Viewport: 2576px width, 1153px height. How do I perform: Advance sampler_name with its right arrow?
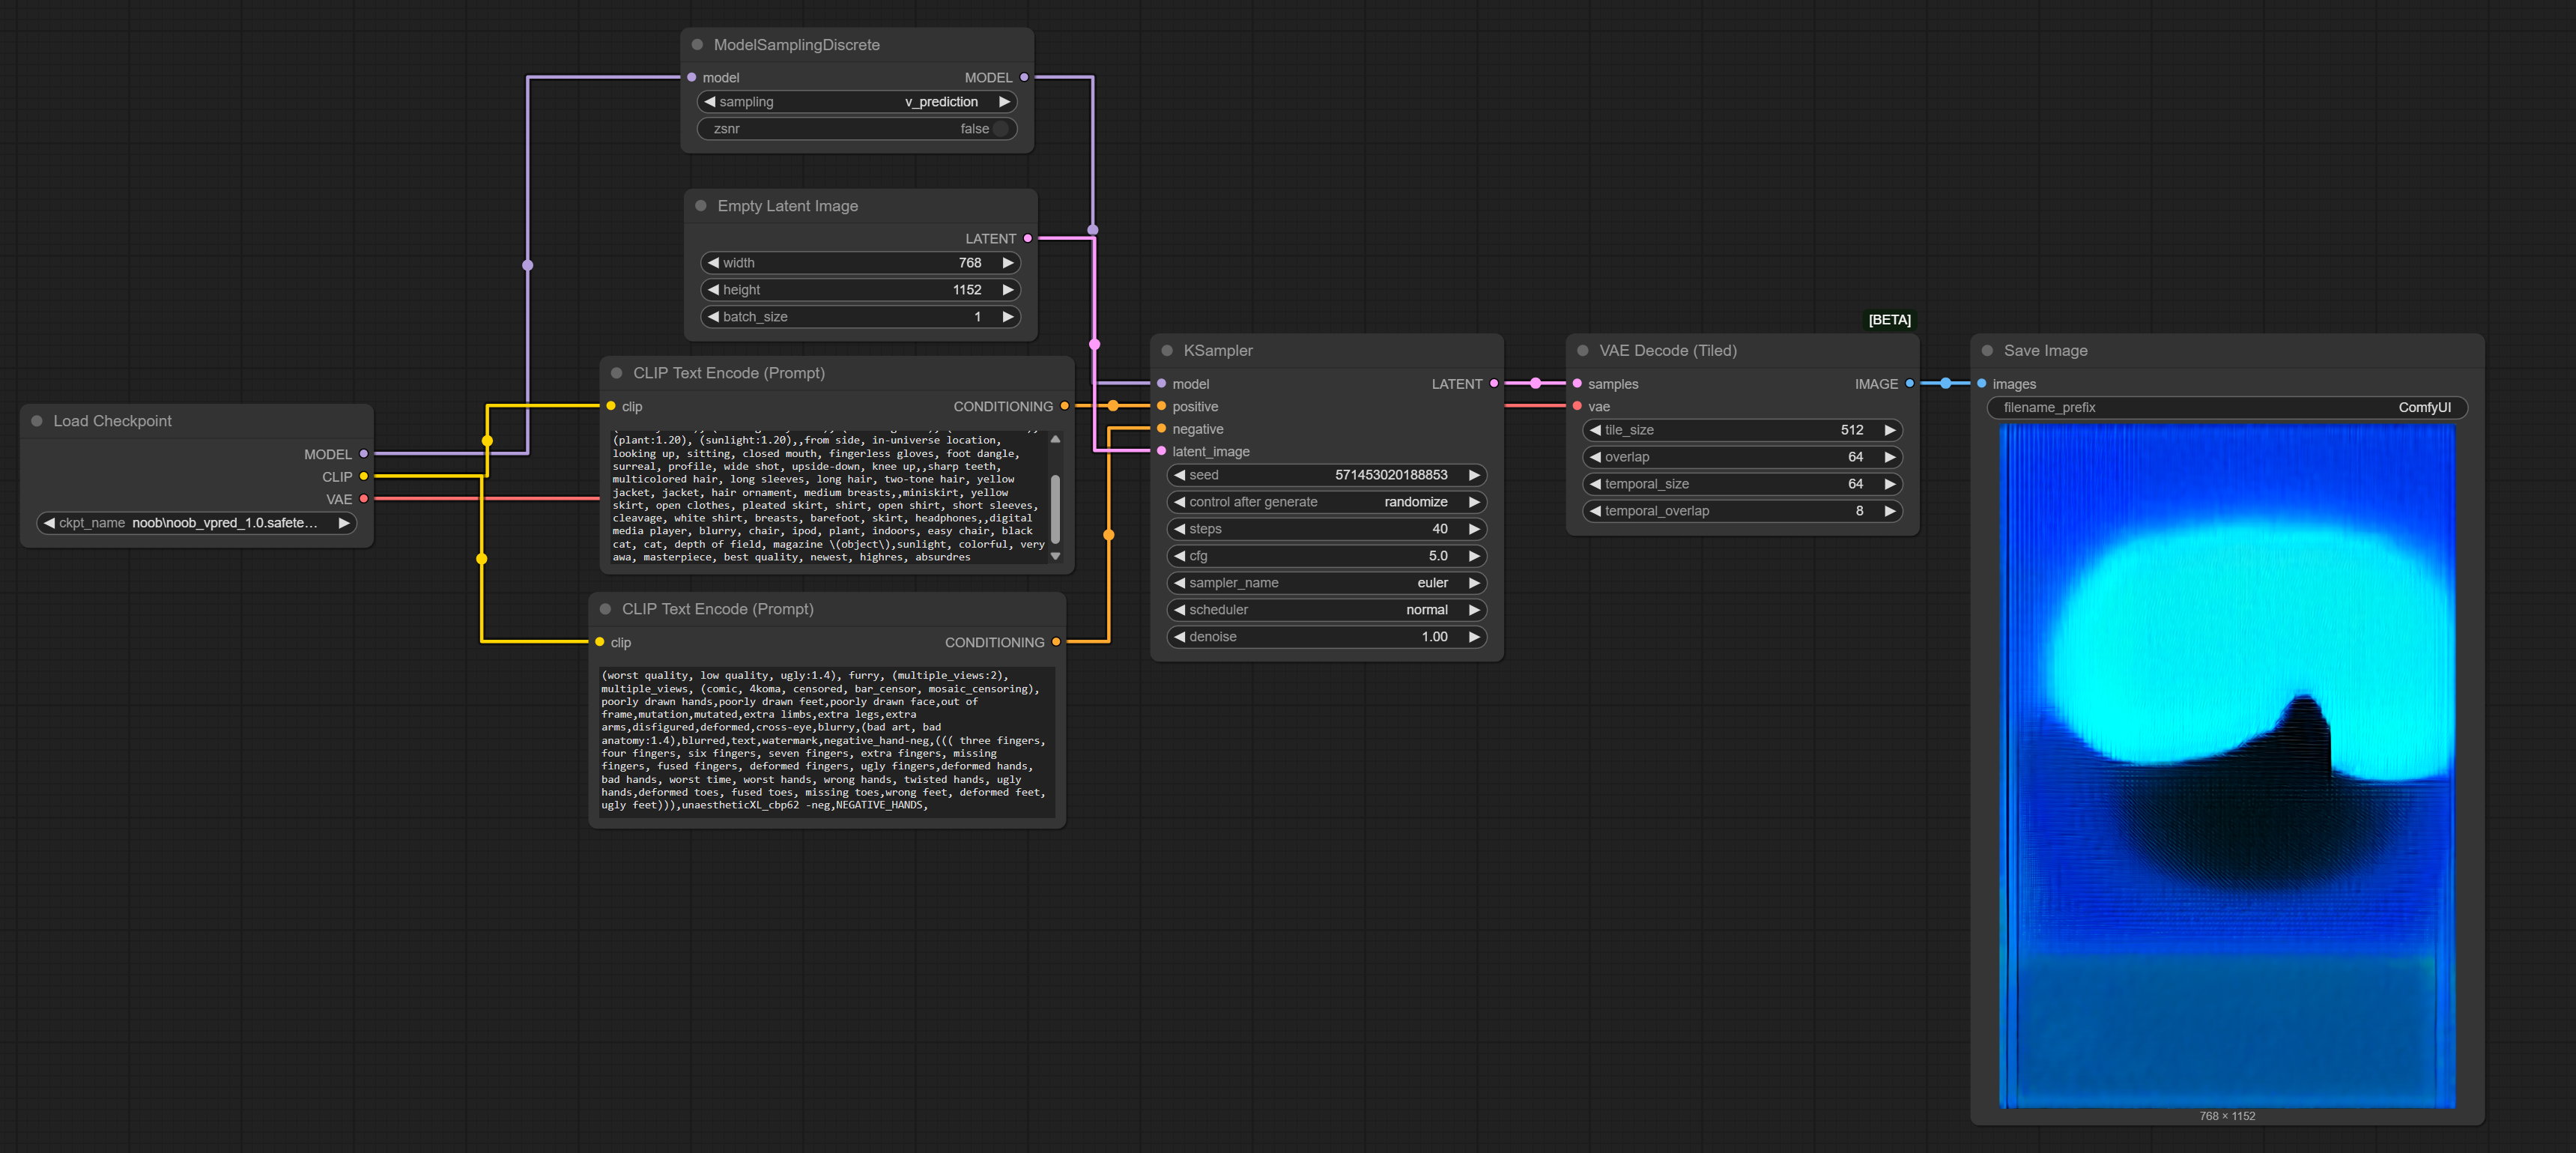1474,583
